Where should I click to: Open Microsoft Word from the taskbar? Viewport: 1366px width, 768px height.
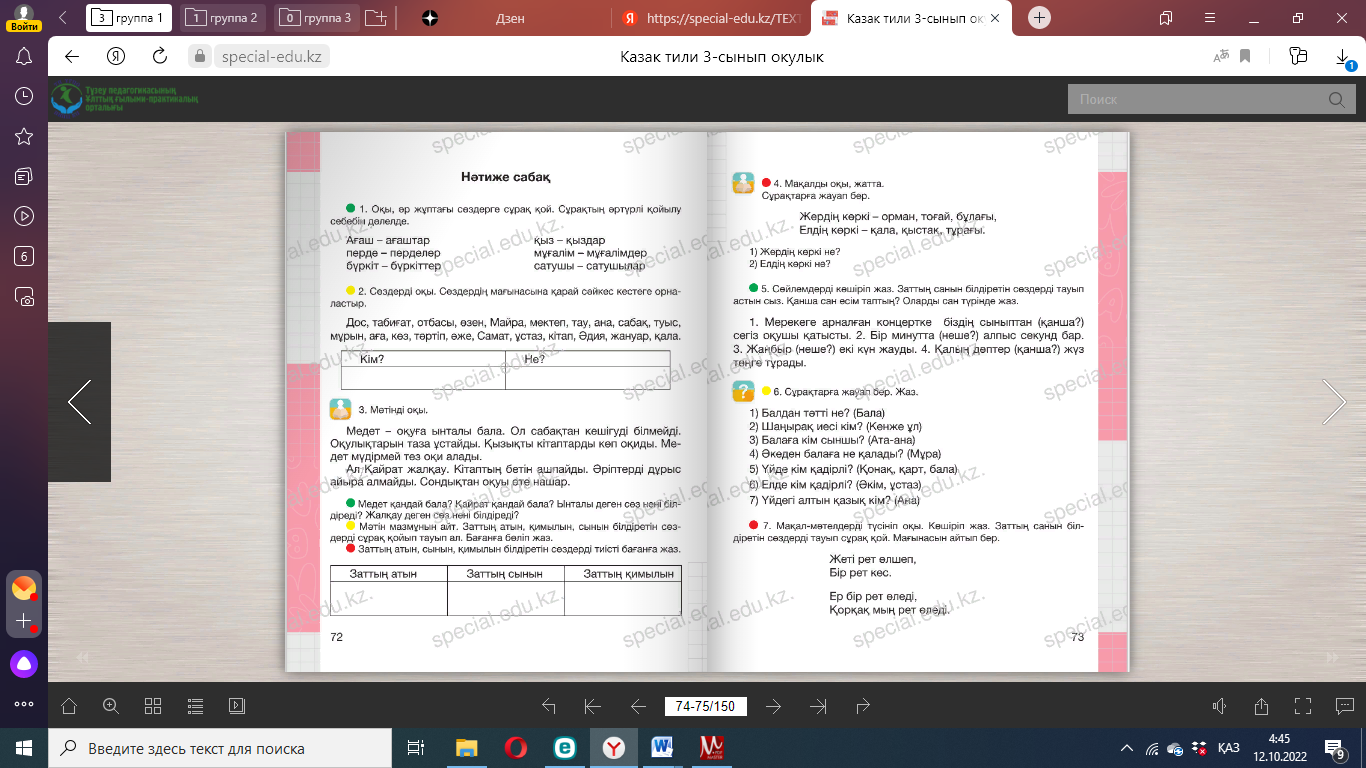(662, 748)
